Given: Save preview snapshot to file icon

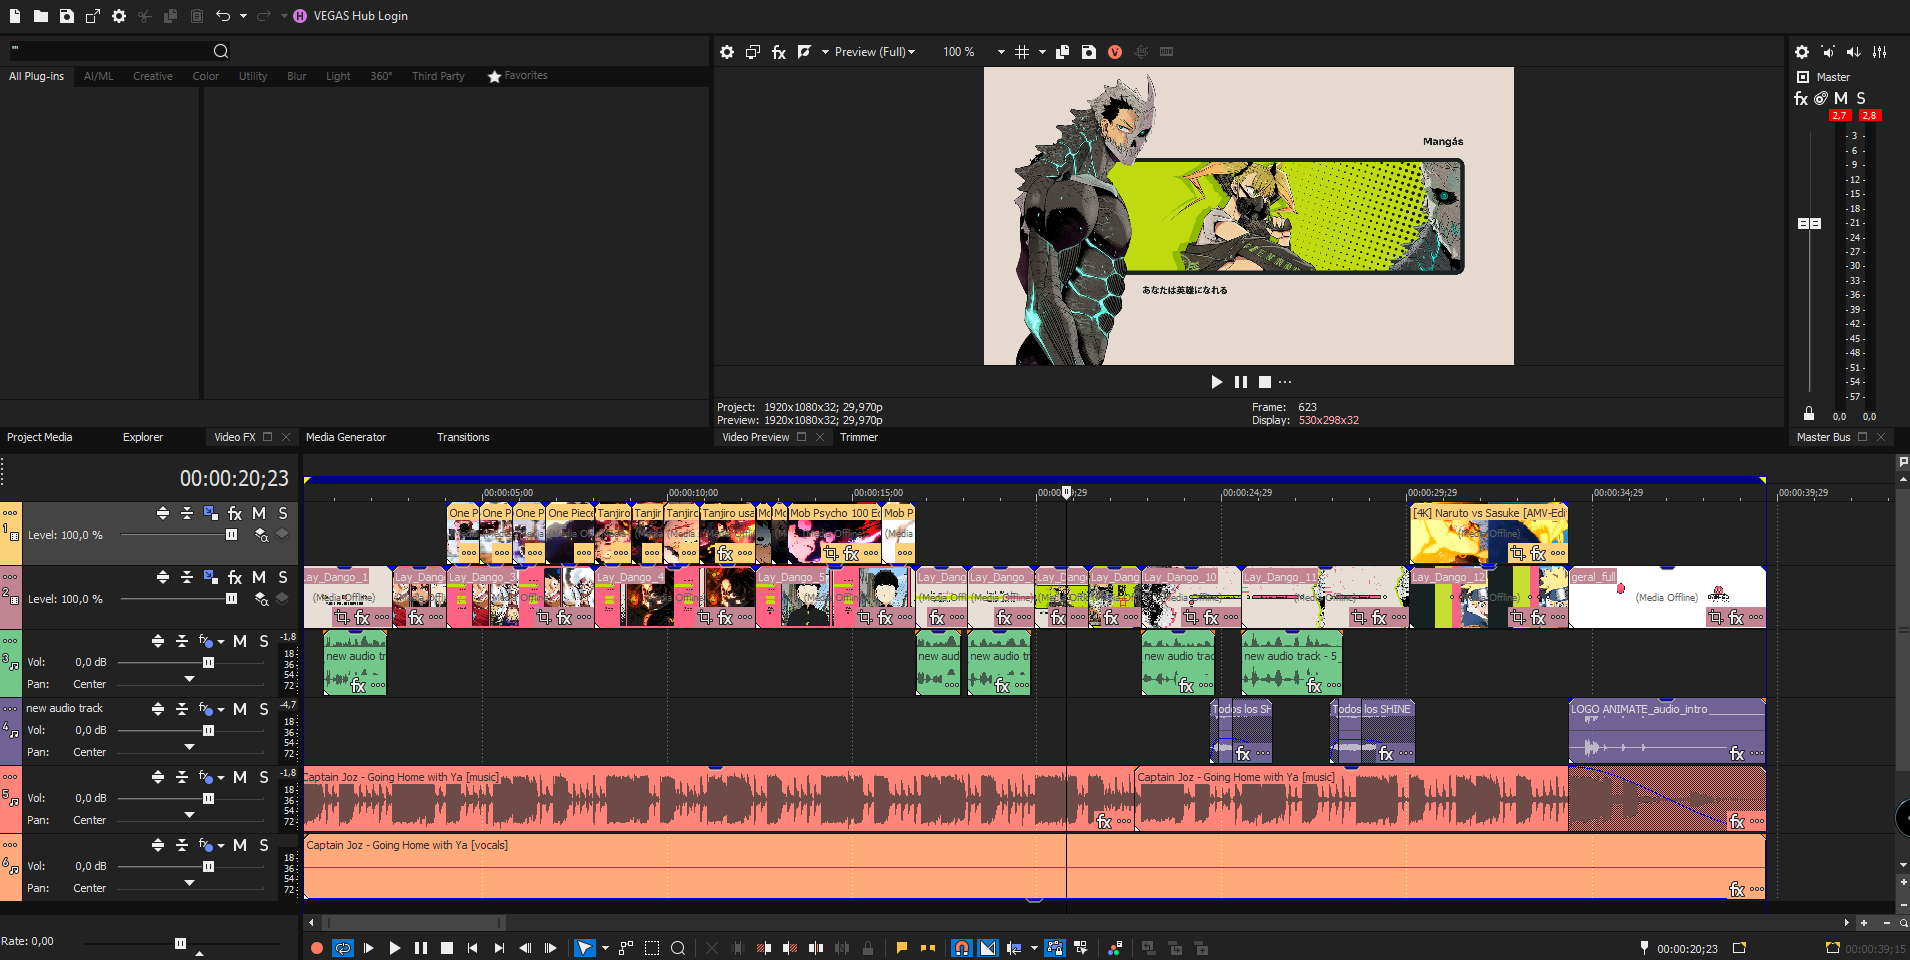Looking at the screenshot, I should [1089, 52].
